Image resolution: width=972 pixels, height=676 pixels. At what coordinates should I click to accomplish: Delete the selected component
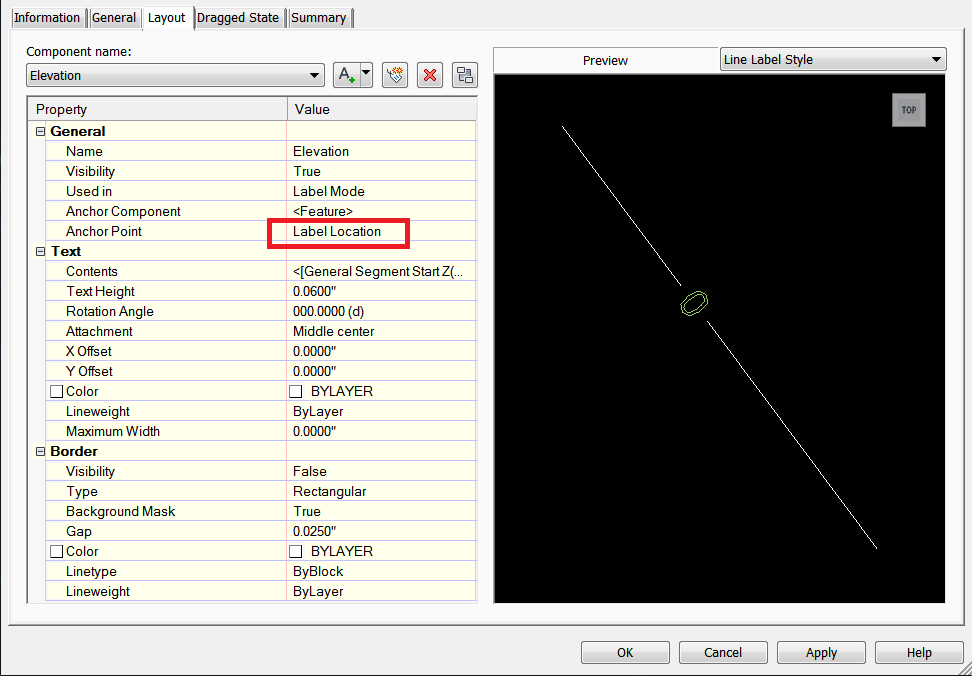pos(429,75)
